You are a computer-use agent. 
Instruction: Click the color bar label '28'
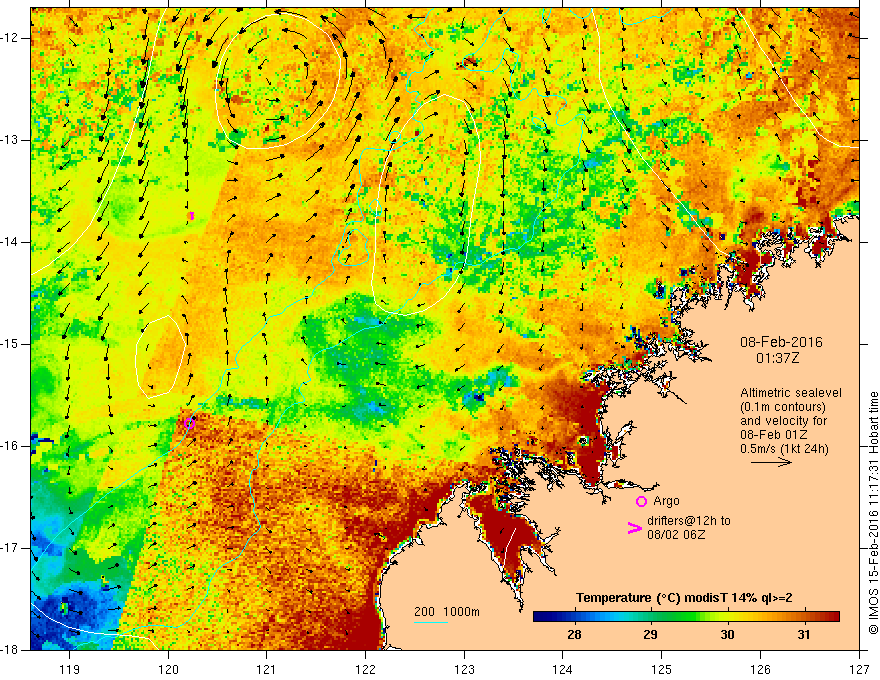[x=574, y=635]
